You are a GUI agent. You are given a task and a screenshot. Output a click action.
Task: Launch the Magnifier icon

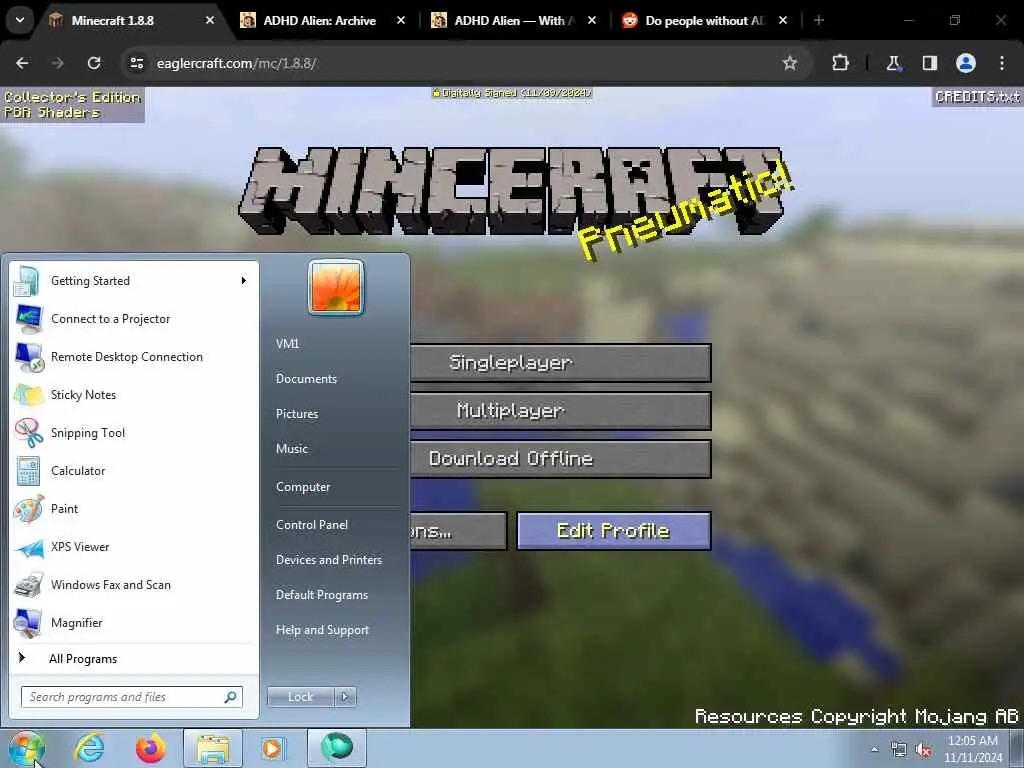click(x=27, y=622)
